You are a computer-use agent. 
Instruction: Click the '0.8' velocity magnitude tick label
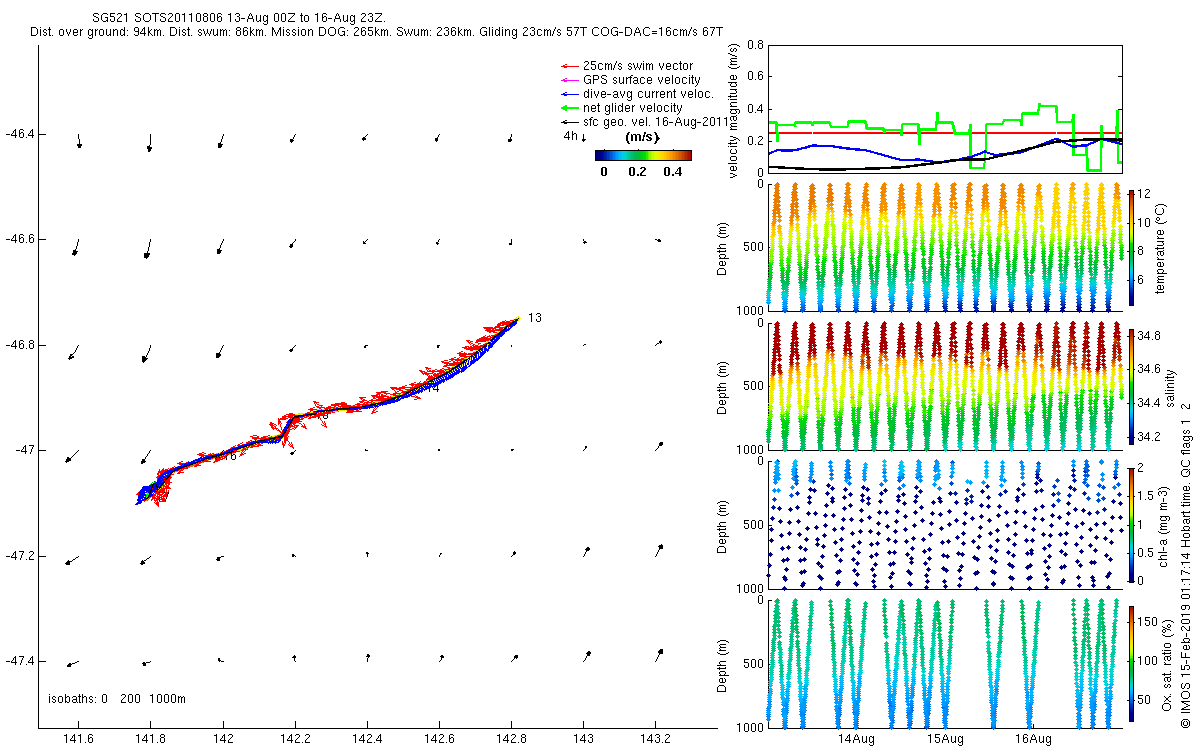pyautogui.click(x=754, y=45)
